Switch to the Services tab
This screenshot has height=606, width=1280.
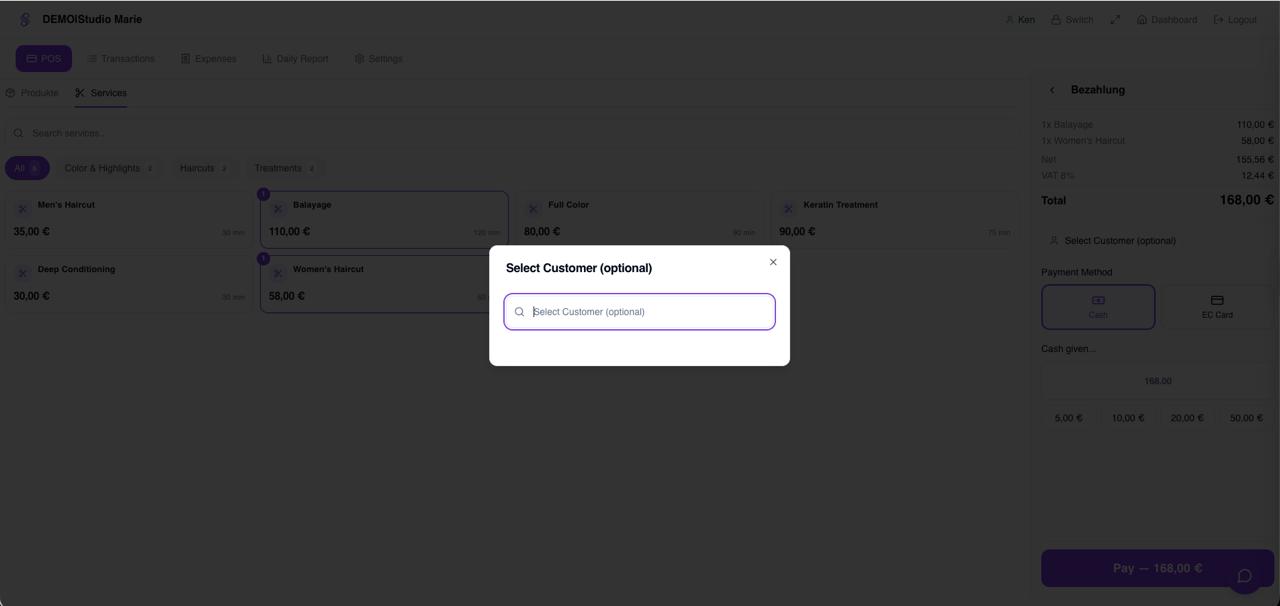click(x=101, y=93)
